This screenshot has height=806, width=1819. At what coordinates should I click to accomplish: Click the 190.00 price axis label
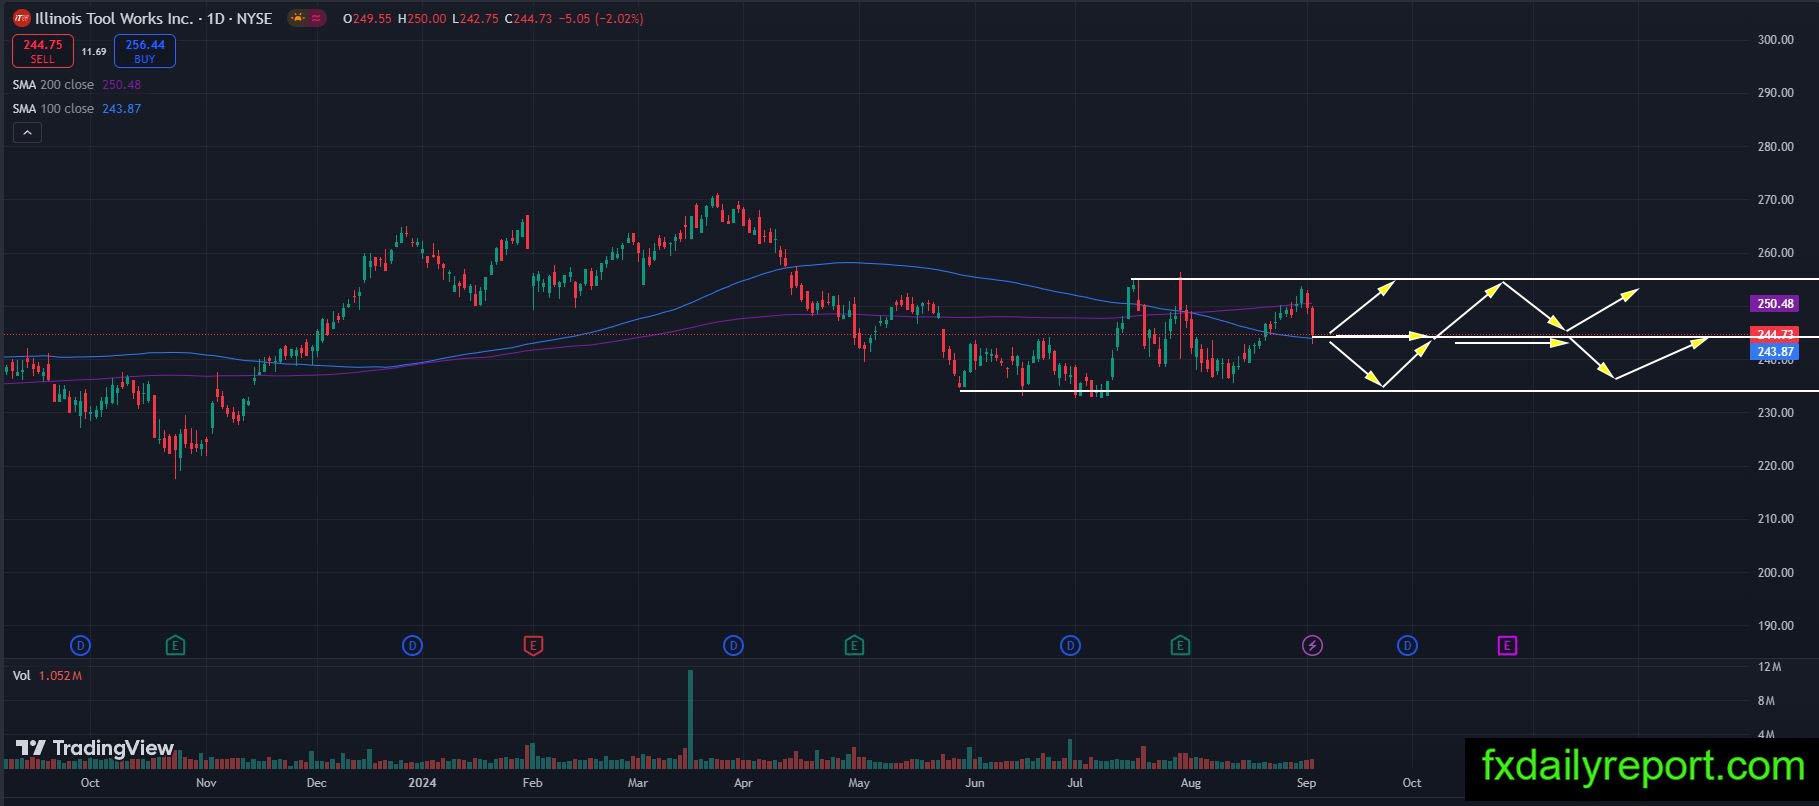click(x=1775, y=626)
